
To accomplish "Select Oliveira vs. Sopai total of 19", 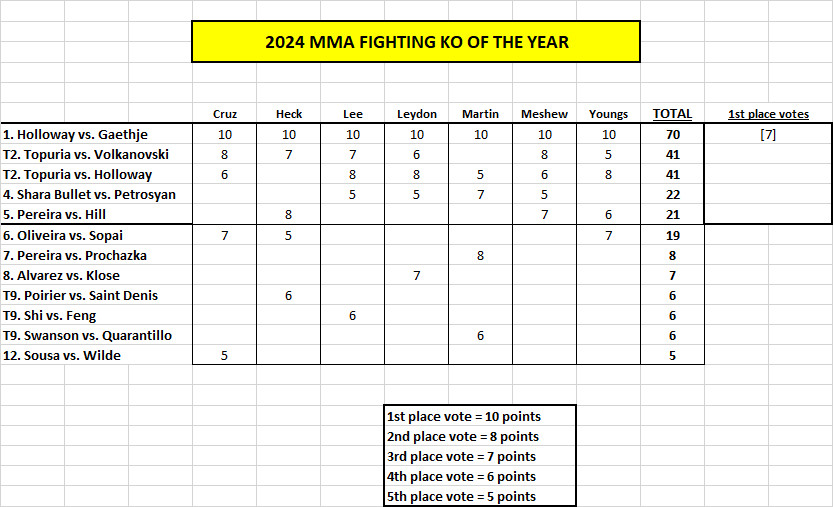I will pos(673,235).
